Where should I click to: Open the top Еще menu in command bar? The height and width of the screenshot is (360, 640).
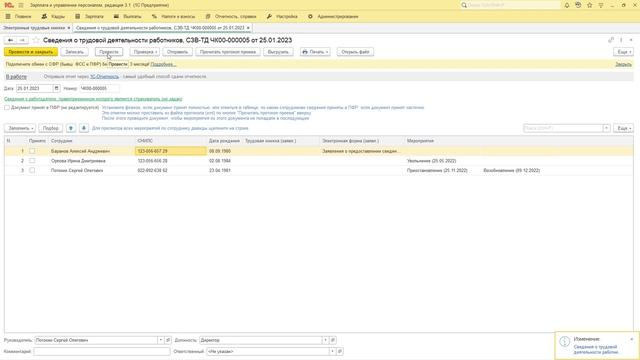tap(624, 52)
